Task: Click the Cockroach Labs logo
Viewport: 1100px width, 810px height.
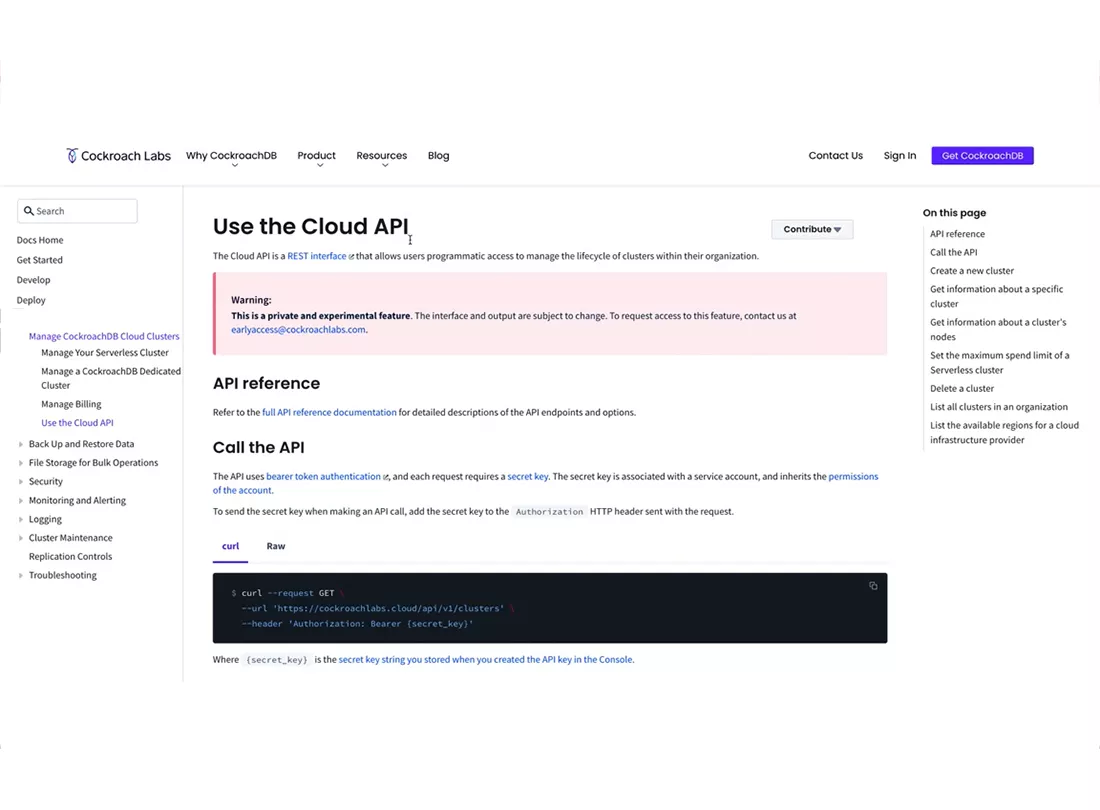Action: 118,156
